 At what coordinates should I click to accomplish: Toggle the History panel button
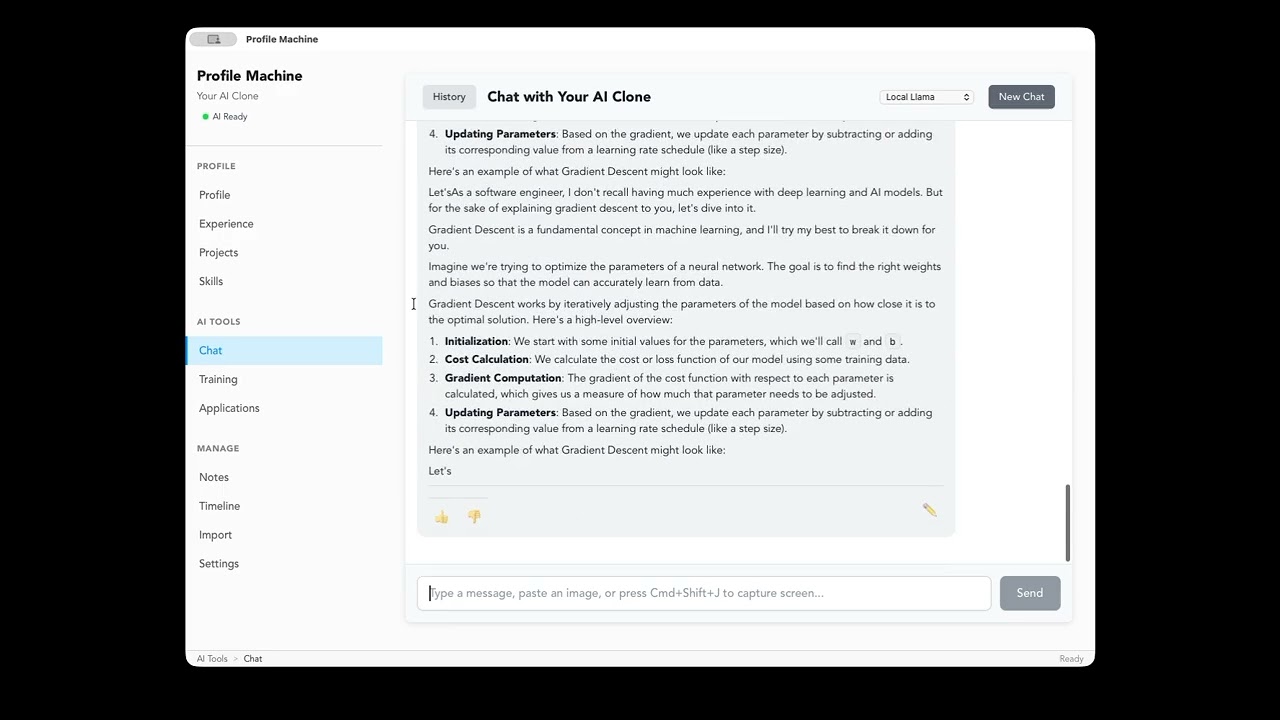[449, 97]
